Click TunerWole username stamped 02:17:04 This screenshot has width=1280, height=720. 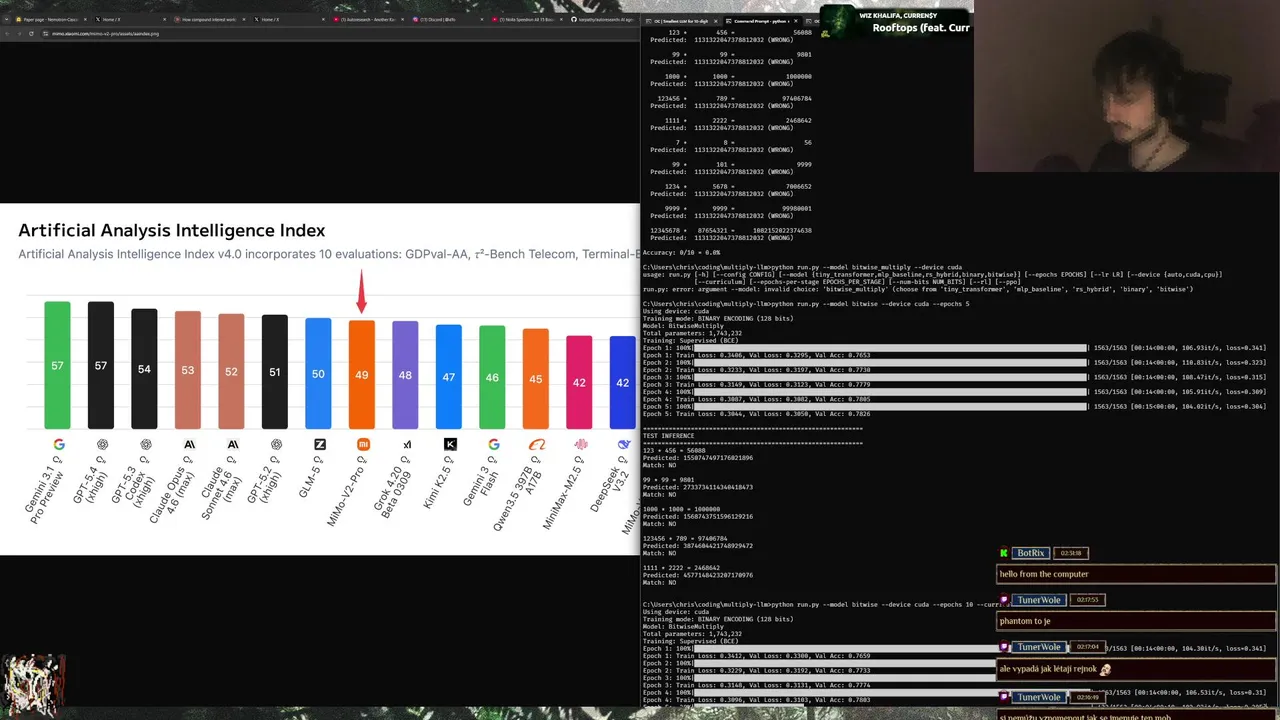coord(1038,647)
